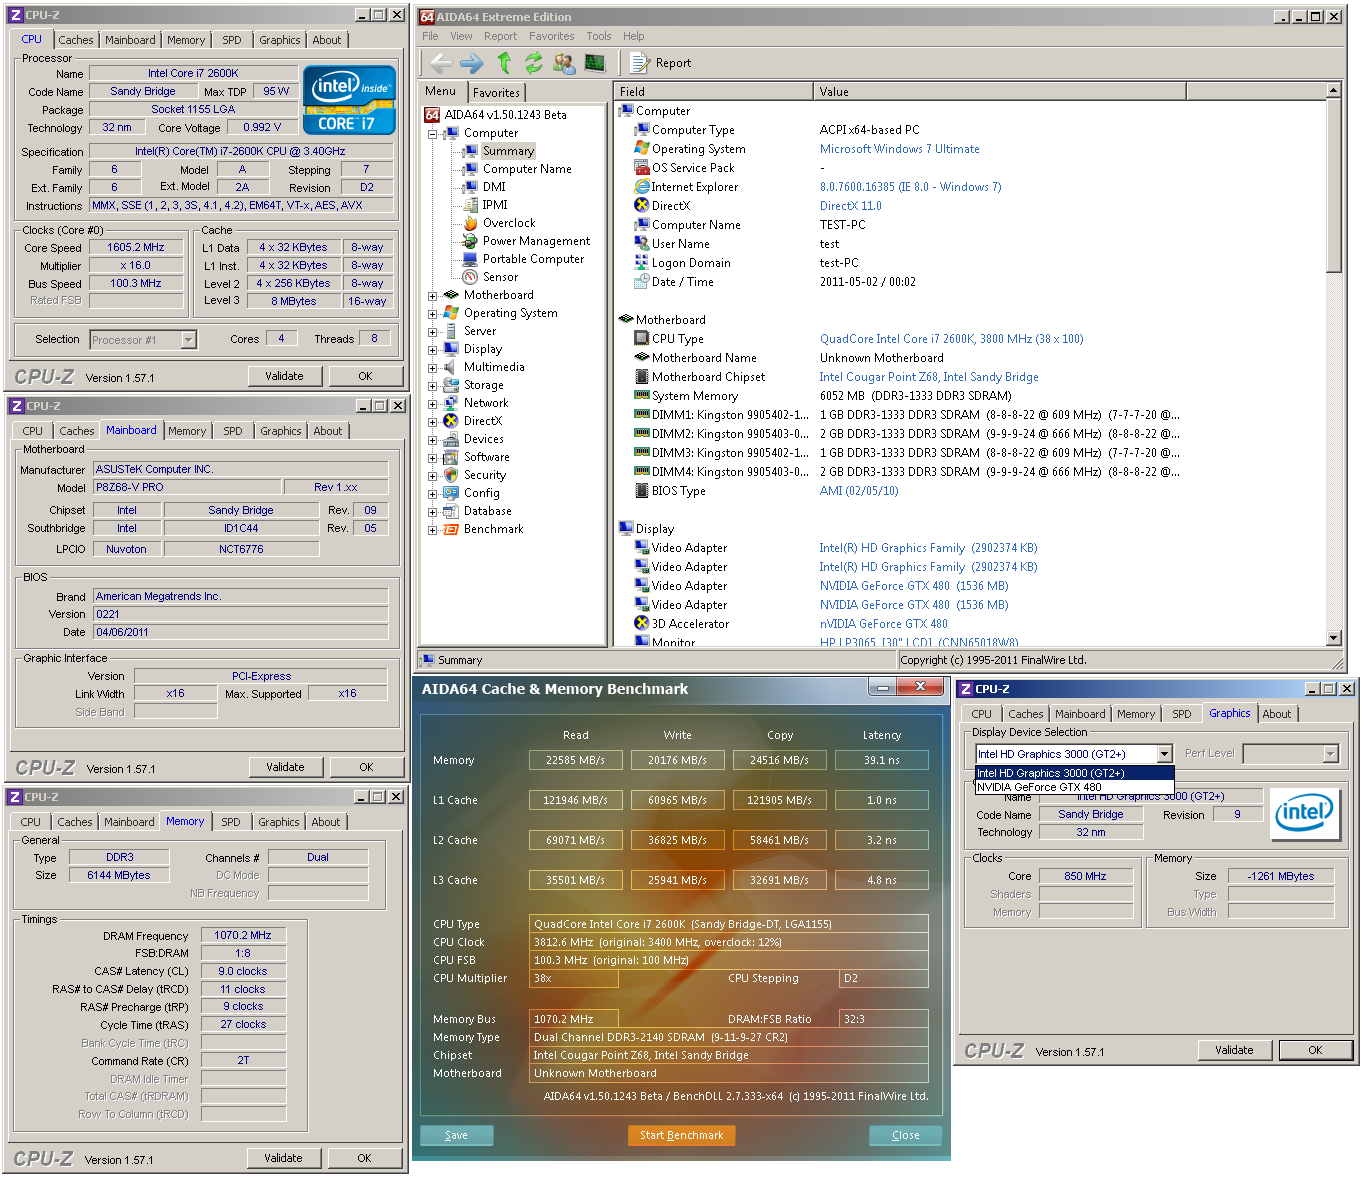Save the benchmark results
Viewport: 1362px width, 1177px height.
(x=456, y=1135)
